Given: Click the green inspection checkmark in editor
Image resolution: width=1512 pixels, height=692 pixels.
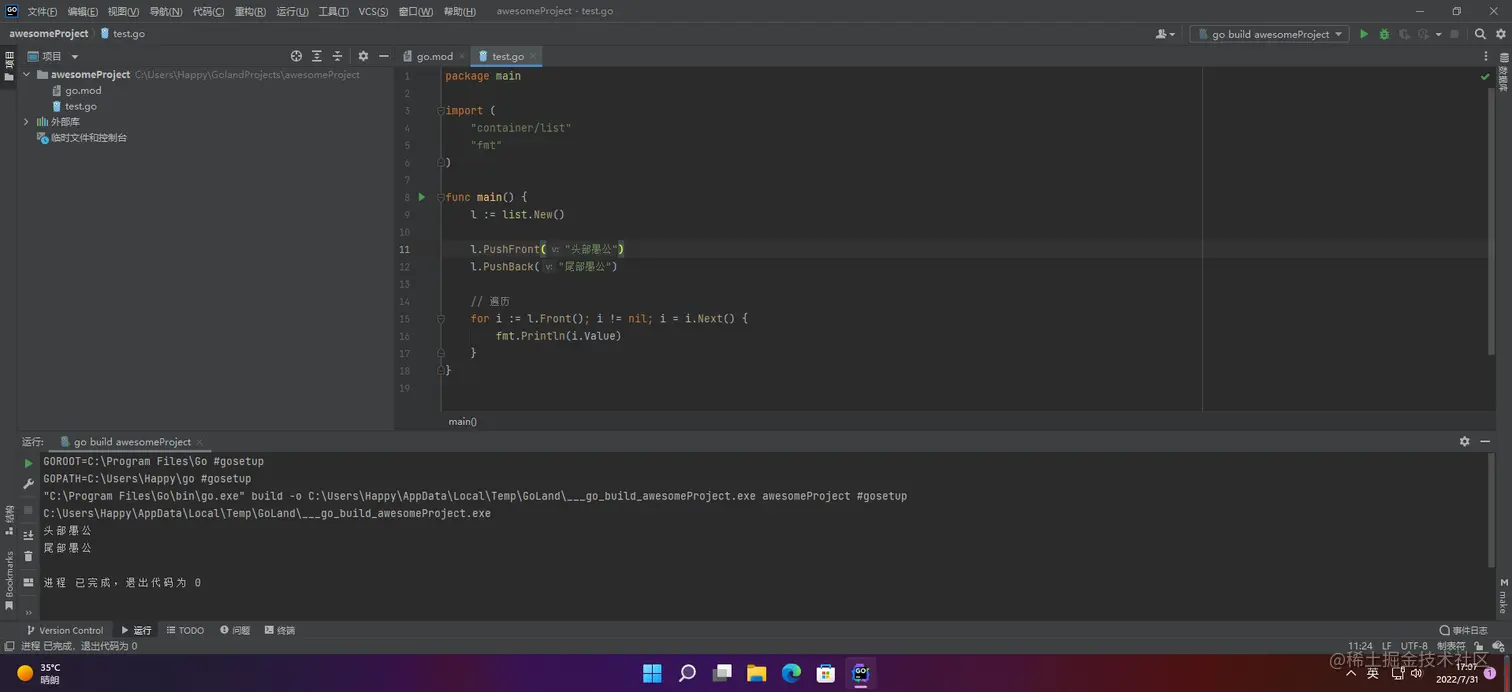Looking at the screenshot, I should [x=1485, y=77].
